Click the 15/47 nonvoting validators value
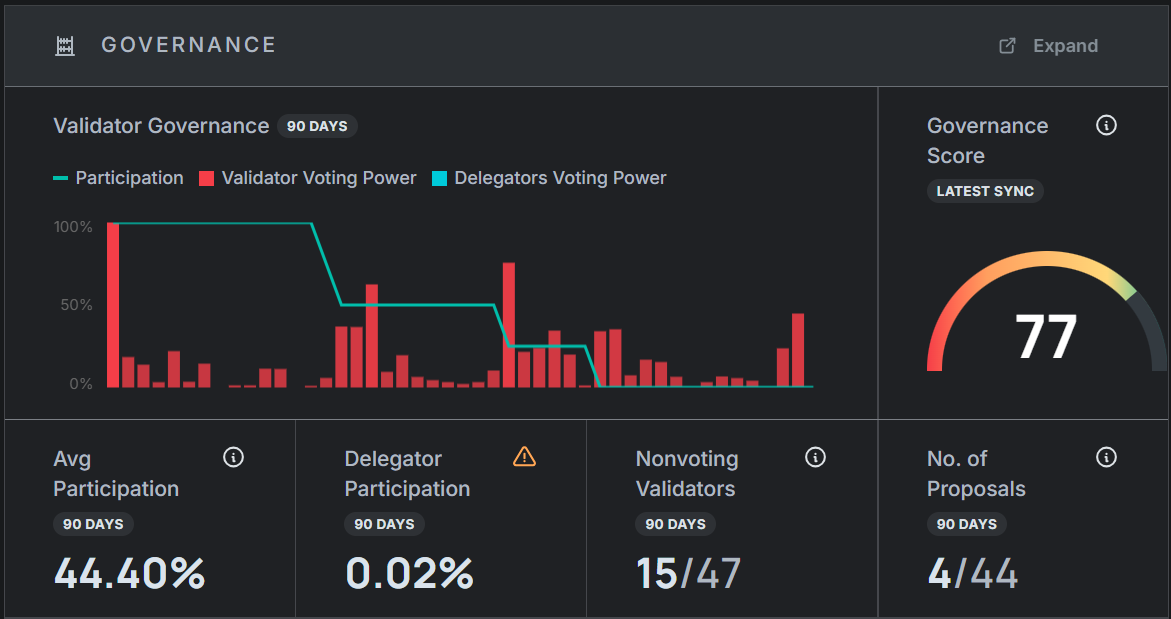The height and width of the screenshot is (619, 1171). tap(688, 574)
